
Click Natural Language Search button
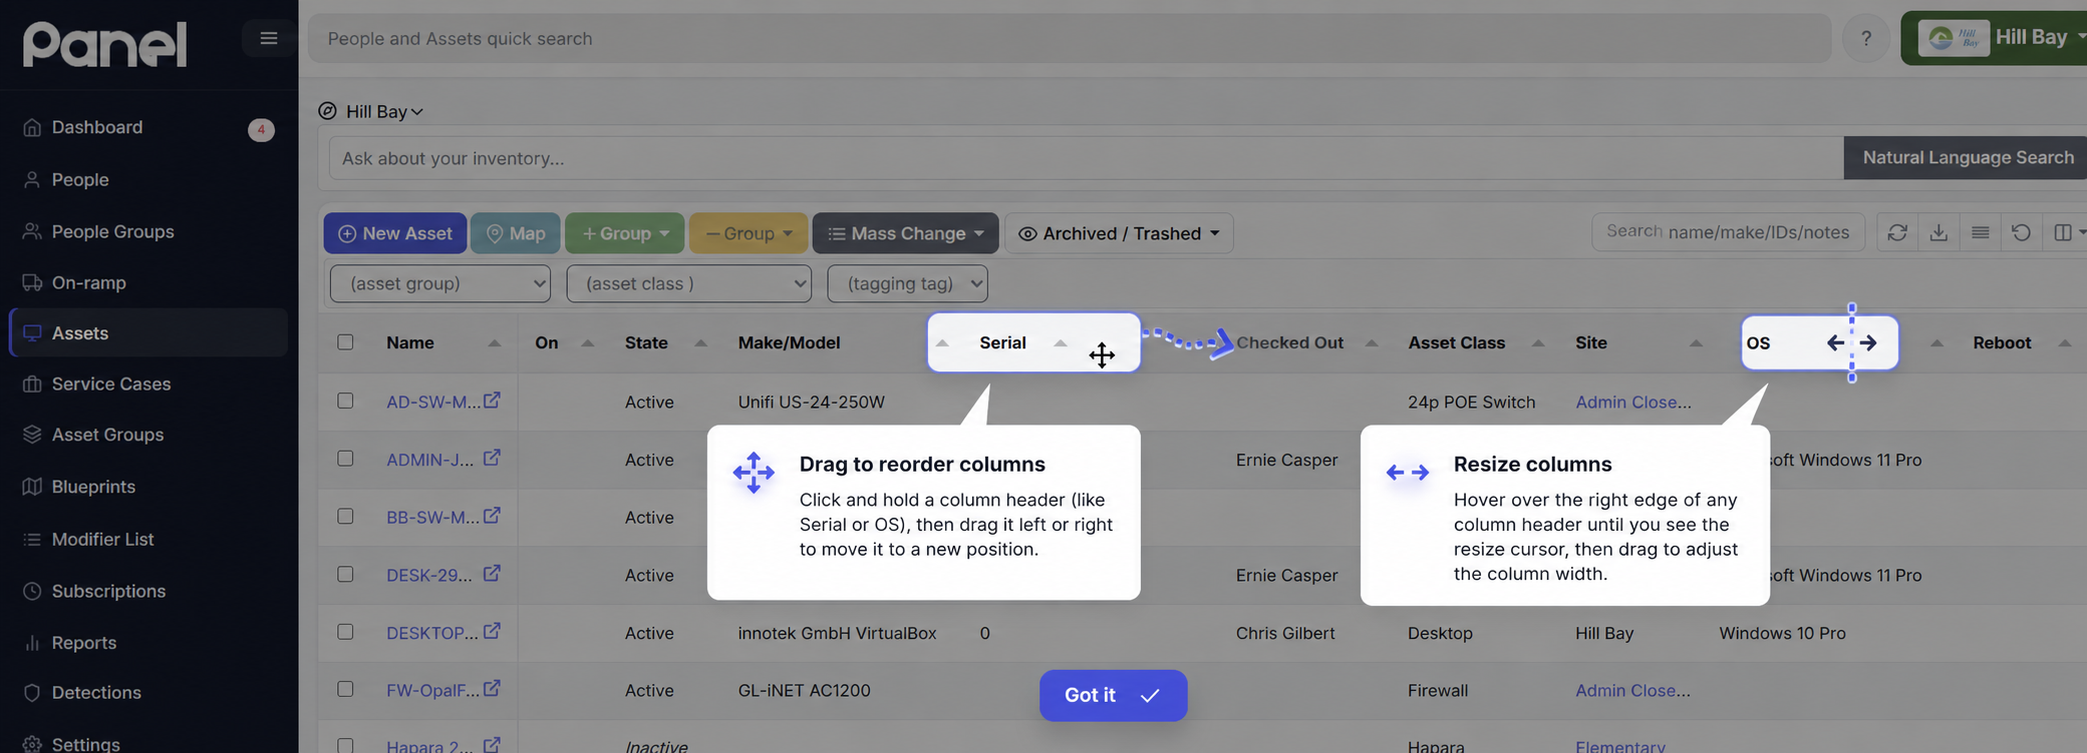(1967, 158)
